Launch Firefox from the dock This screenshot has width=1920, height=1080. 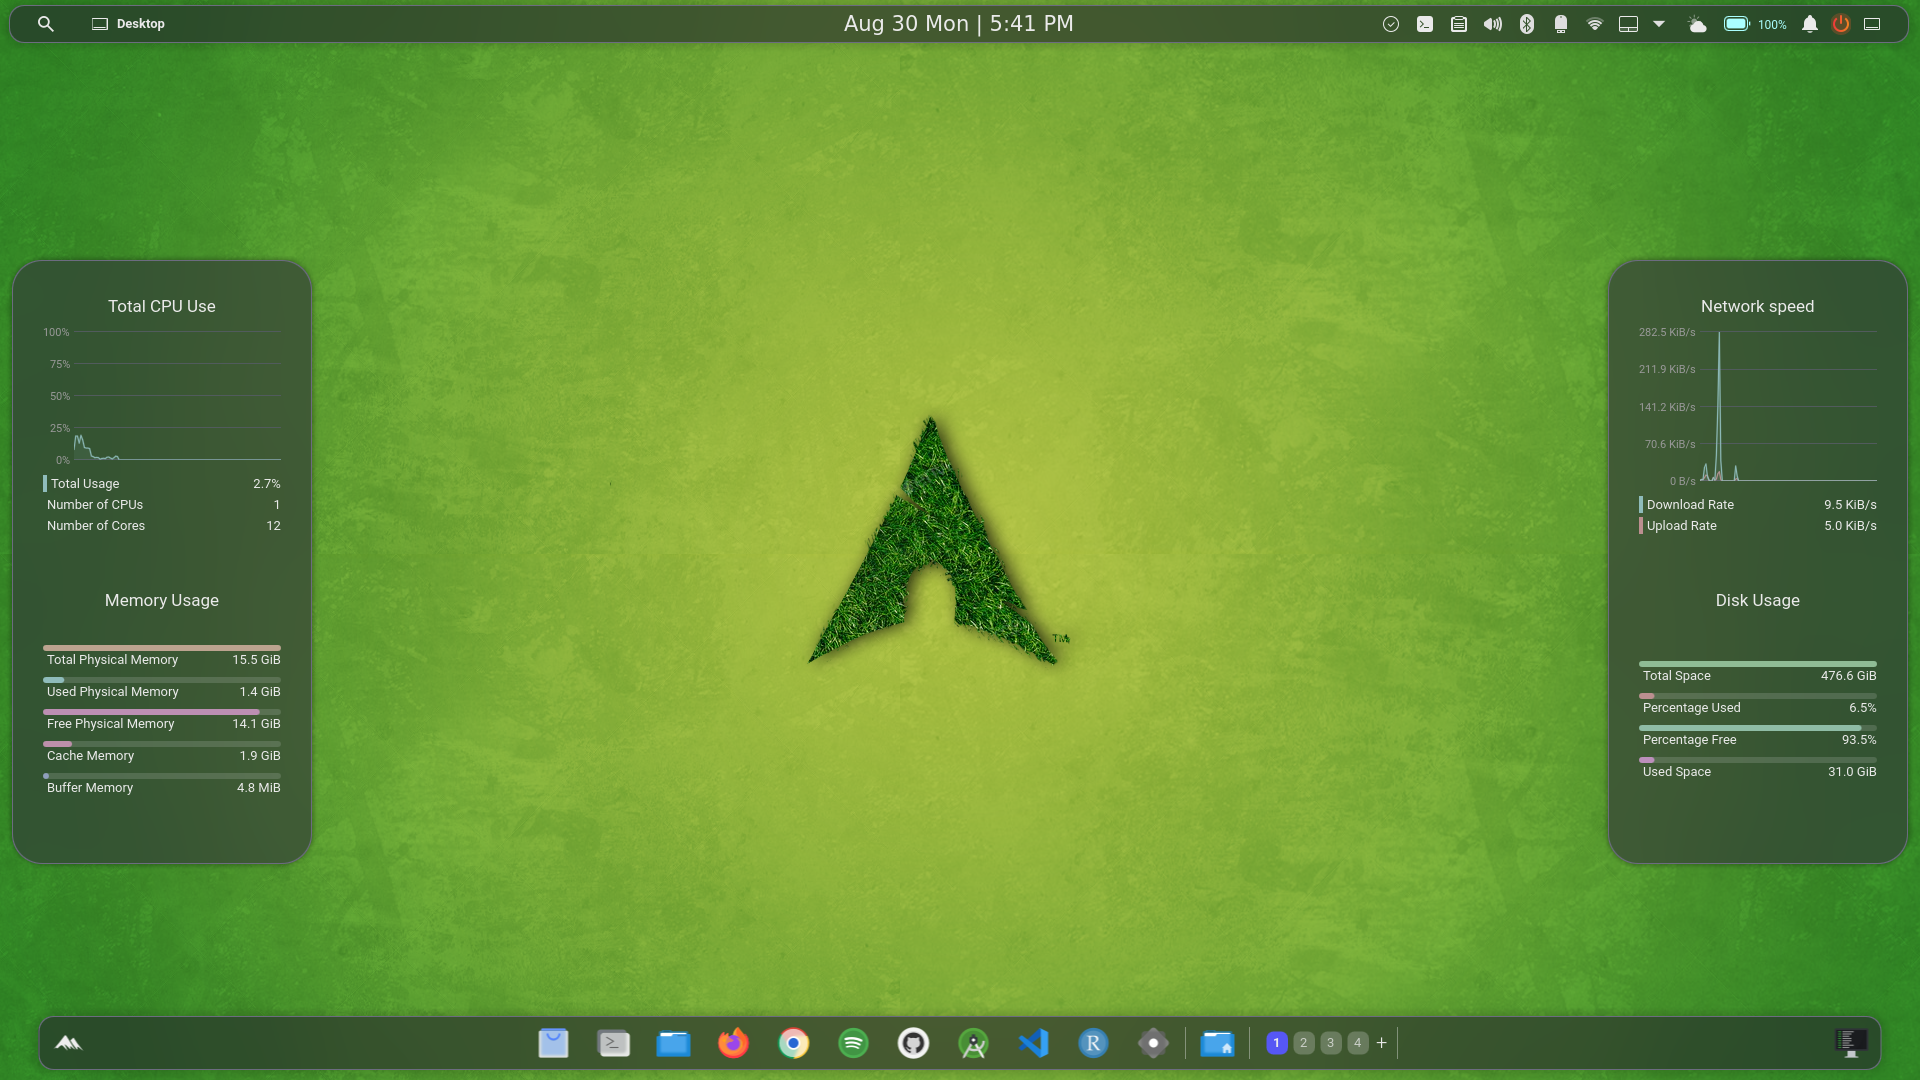tap(733, 1043)
